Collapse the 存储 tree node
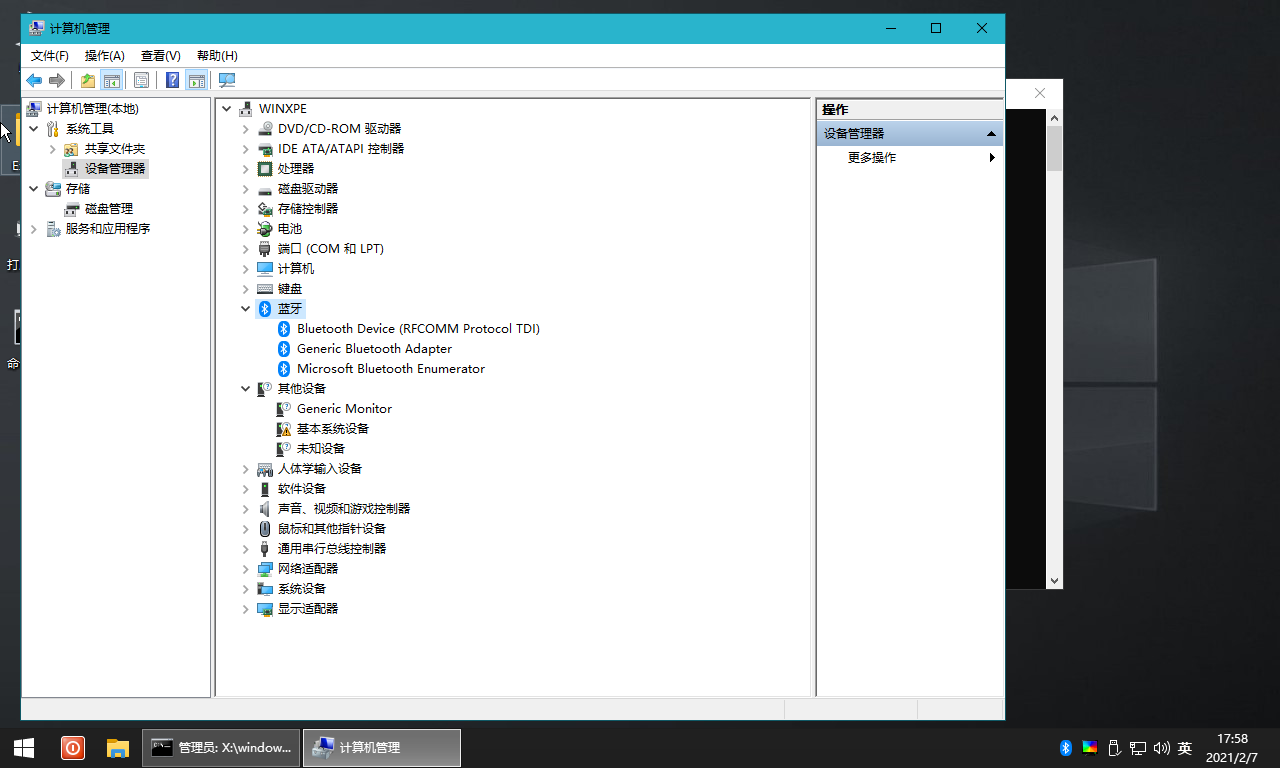The height and width of the screenshot is (768, 1280). (33, 188)
